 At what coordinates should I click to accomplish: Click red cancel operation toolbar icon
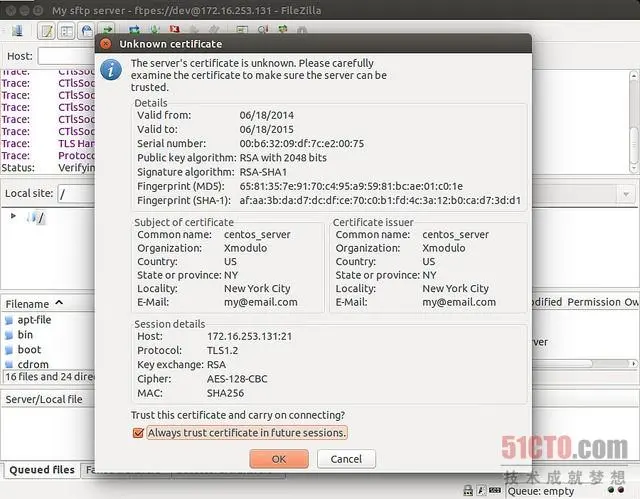(175, 29)
